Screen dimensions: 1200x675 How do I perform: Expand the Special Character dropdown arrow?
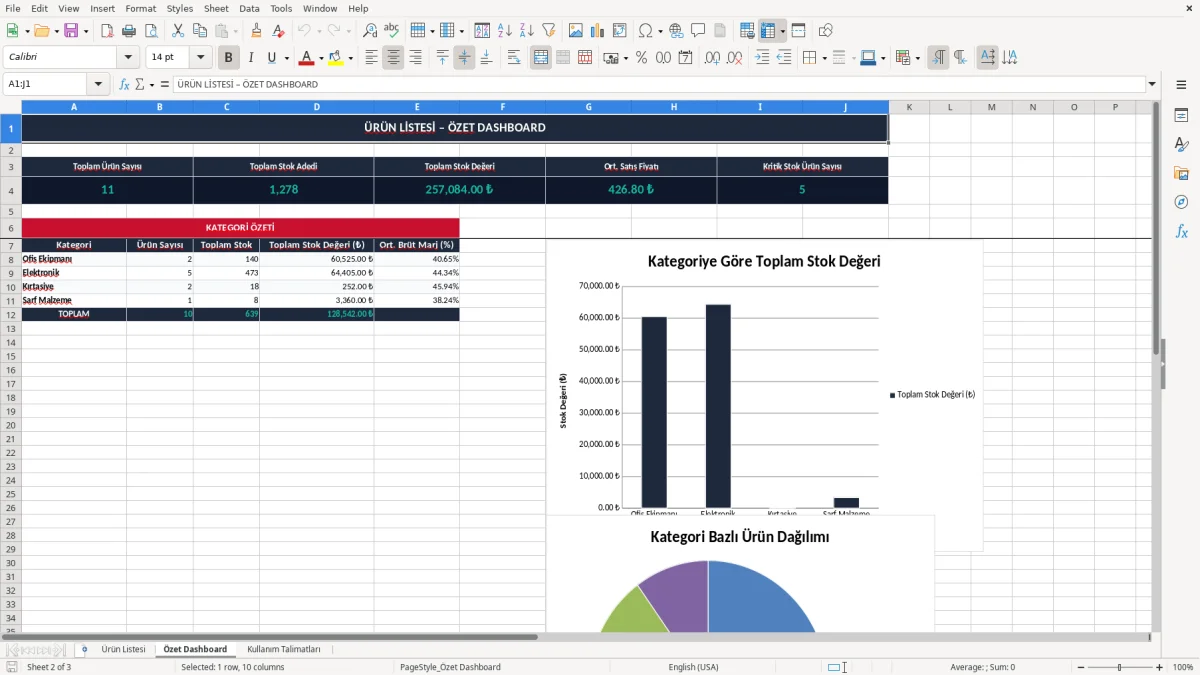[659, 31]
